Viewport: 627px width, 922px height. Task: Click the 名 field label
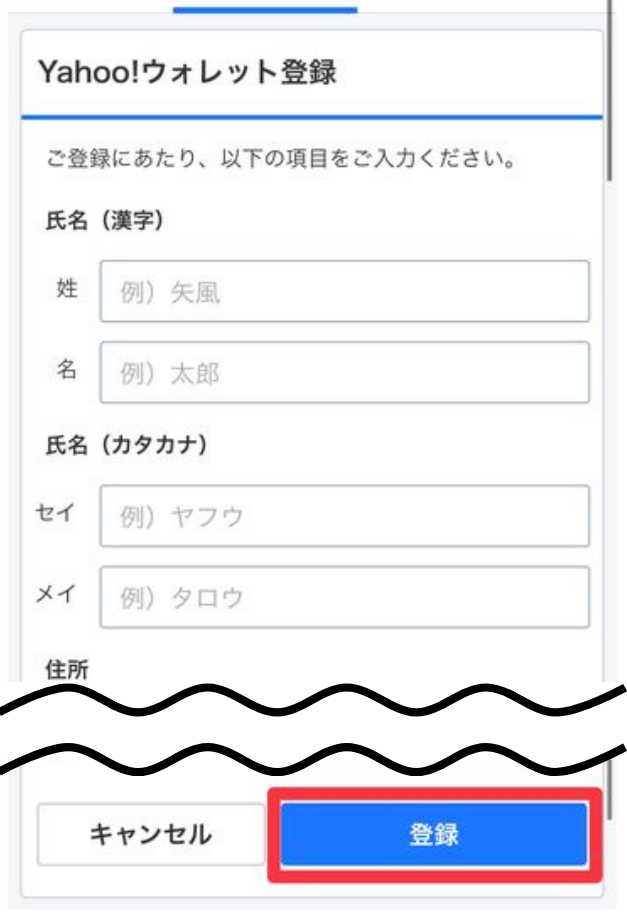point(66,371)
